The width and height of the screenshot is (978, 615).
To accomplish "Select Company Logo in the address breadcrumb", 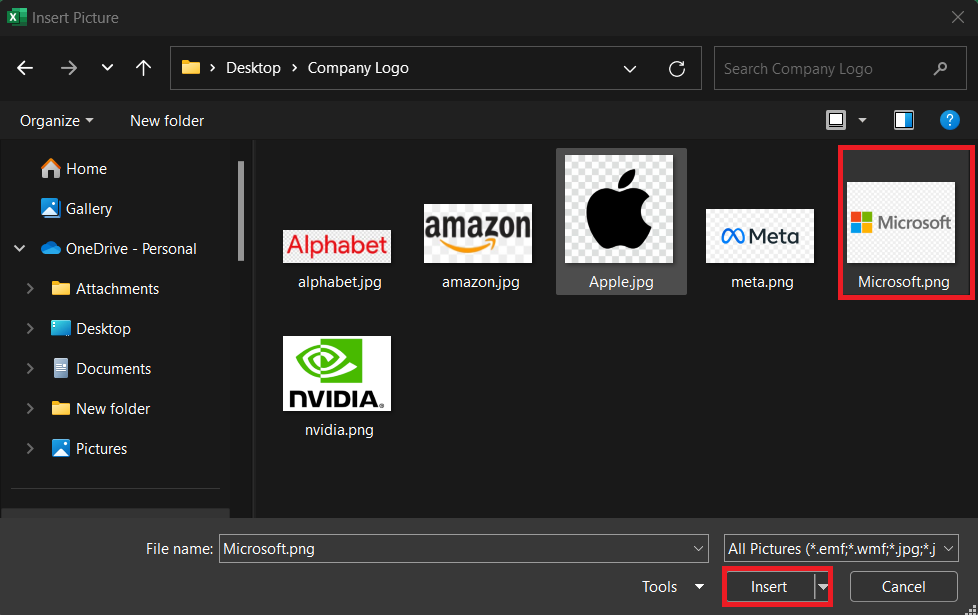I will [358, 67].
